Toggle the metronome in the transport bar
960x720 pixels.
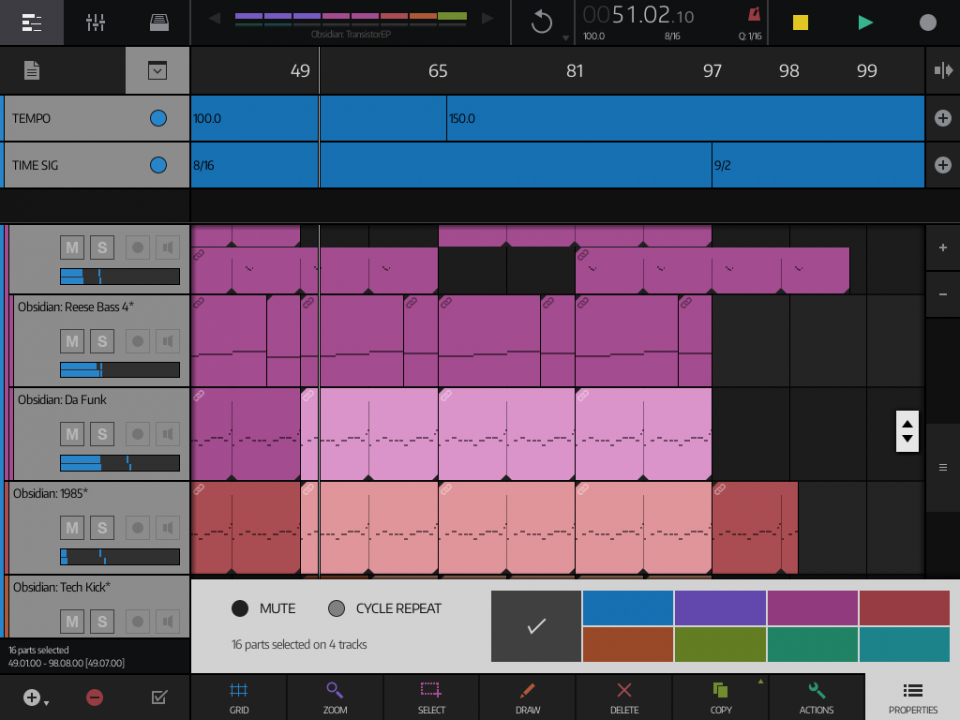pos(751,22)
